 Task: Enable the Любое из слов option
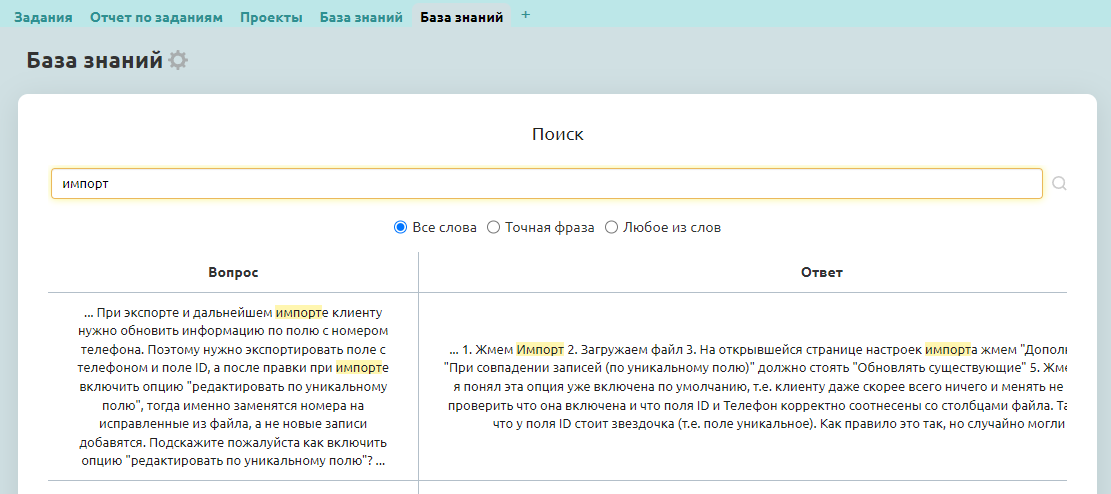pos(612,227)
